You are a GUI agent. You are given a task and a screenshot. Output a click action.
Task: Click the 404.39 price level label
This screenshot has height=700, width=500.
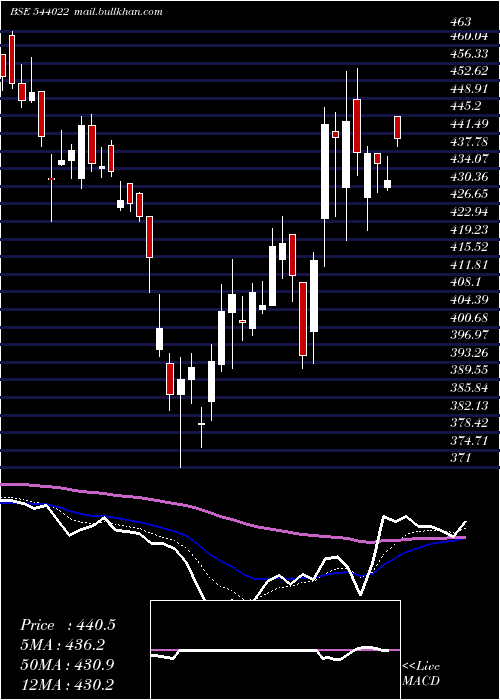coord(469,299)
